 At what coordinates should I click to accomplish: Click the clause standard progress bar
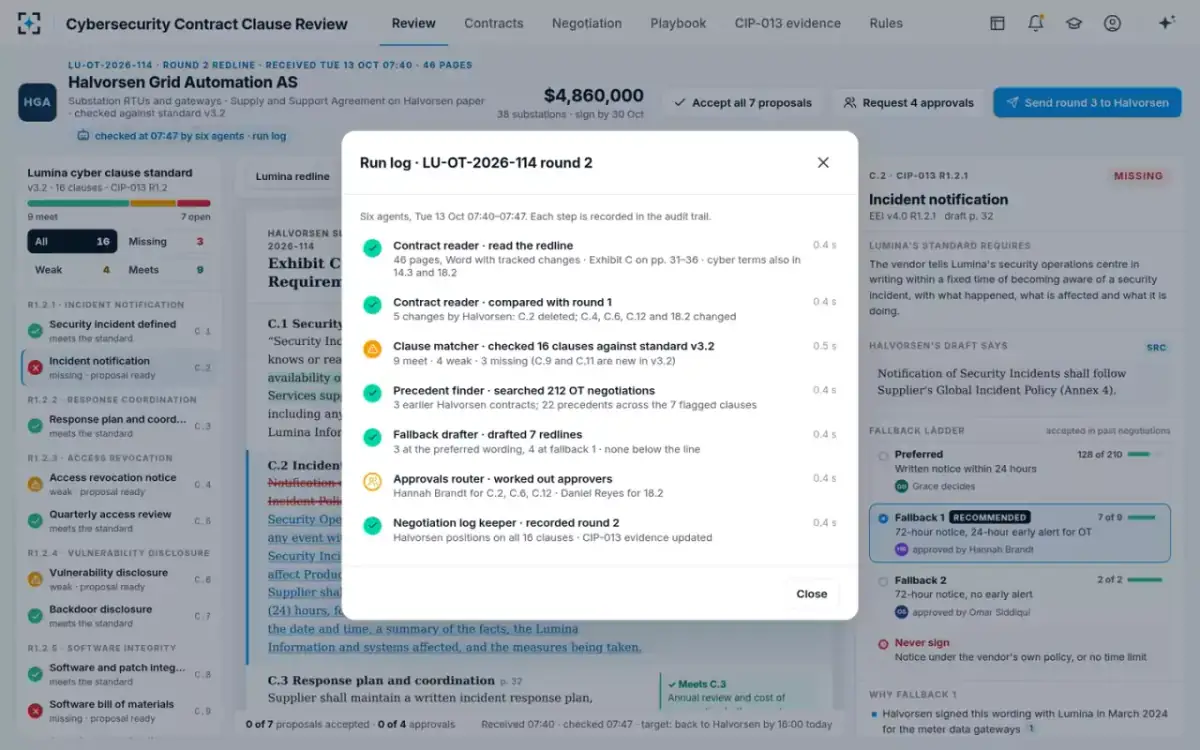(x=119, y=203)
